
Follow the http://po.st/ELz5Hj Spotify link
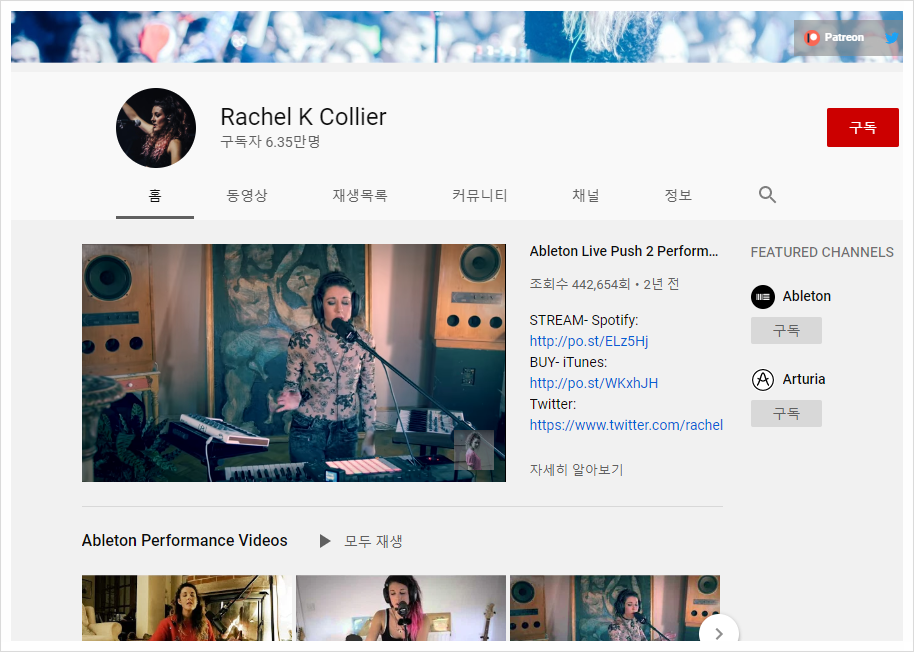(x=589, y=341)
